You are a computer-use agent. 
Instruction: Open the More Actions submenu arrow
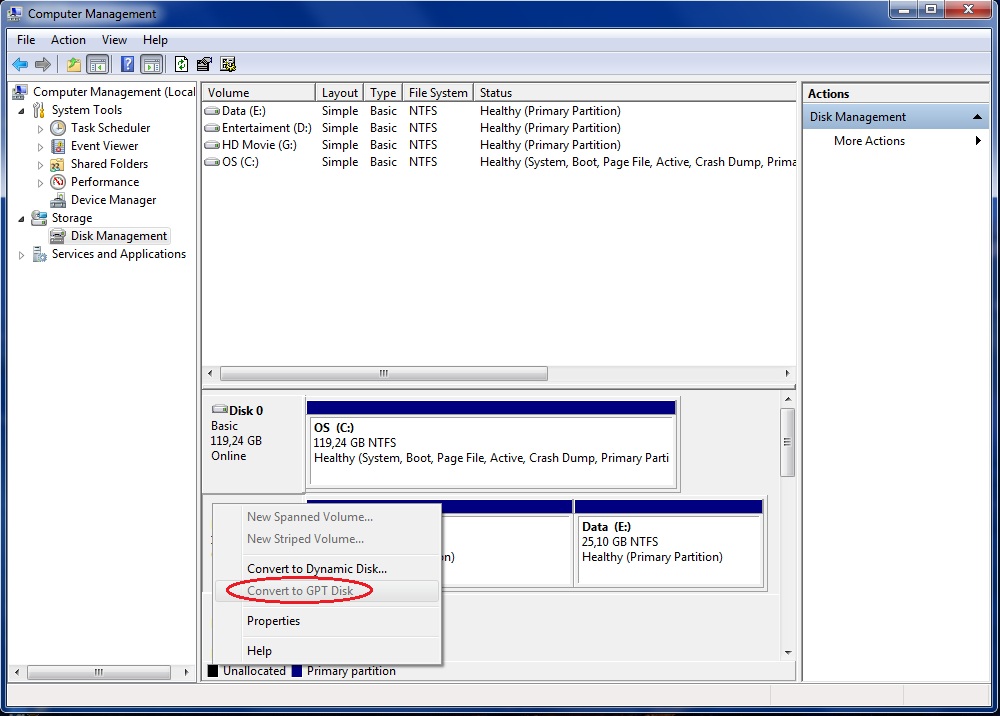(x=978, y=141)
